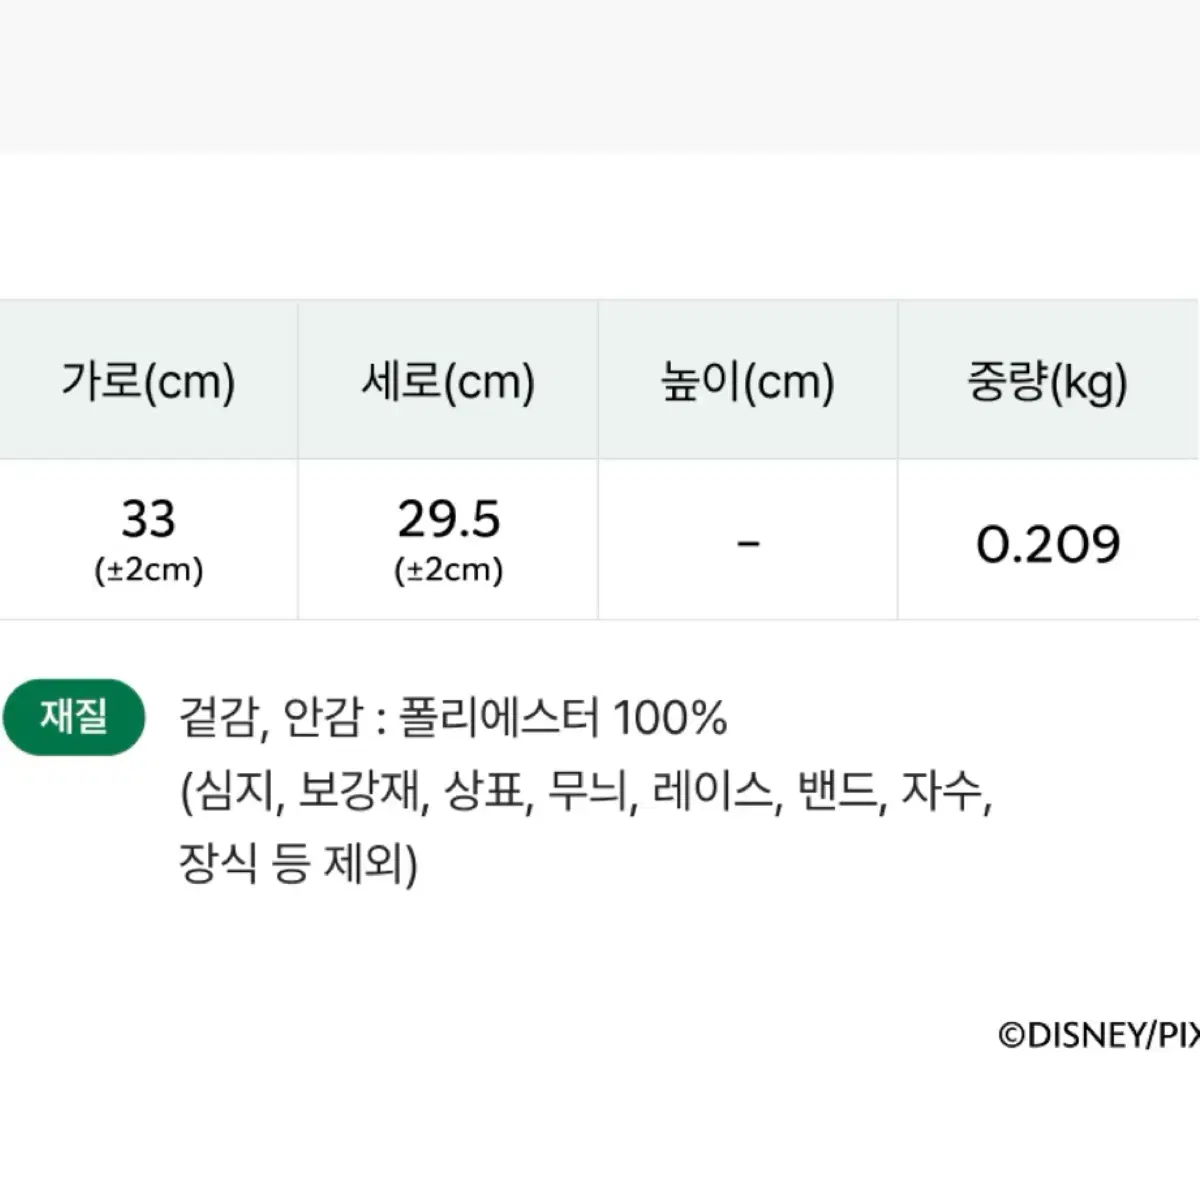This screenshot has height=1200, width=1200.
Task: Click the ©DISNEY/PIXAR copyright text
Action: (x=1099, y=1035)
